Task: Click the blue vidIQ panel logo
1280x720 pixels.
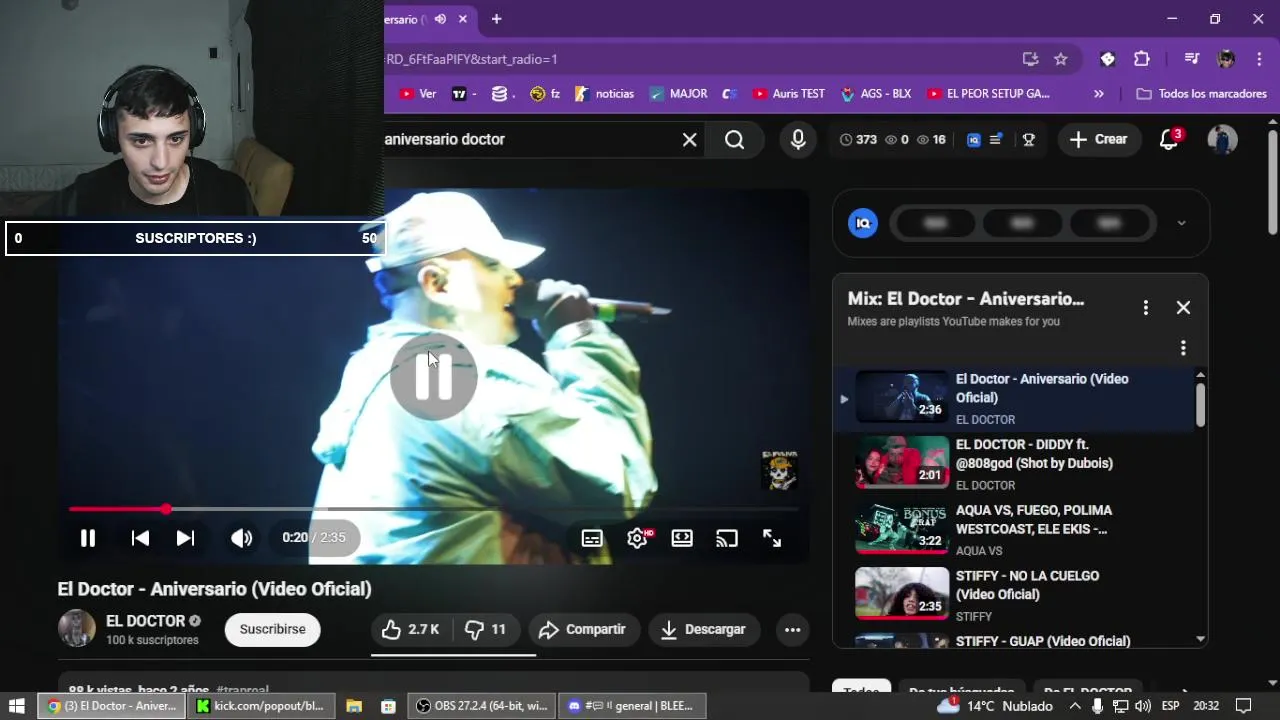Action: point(863,223)
